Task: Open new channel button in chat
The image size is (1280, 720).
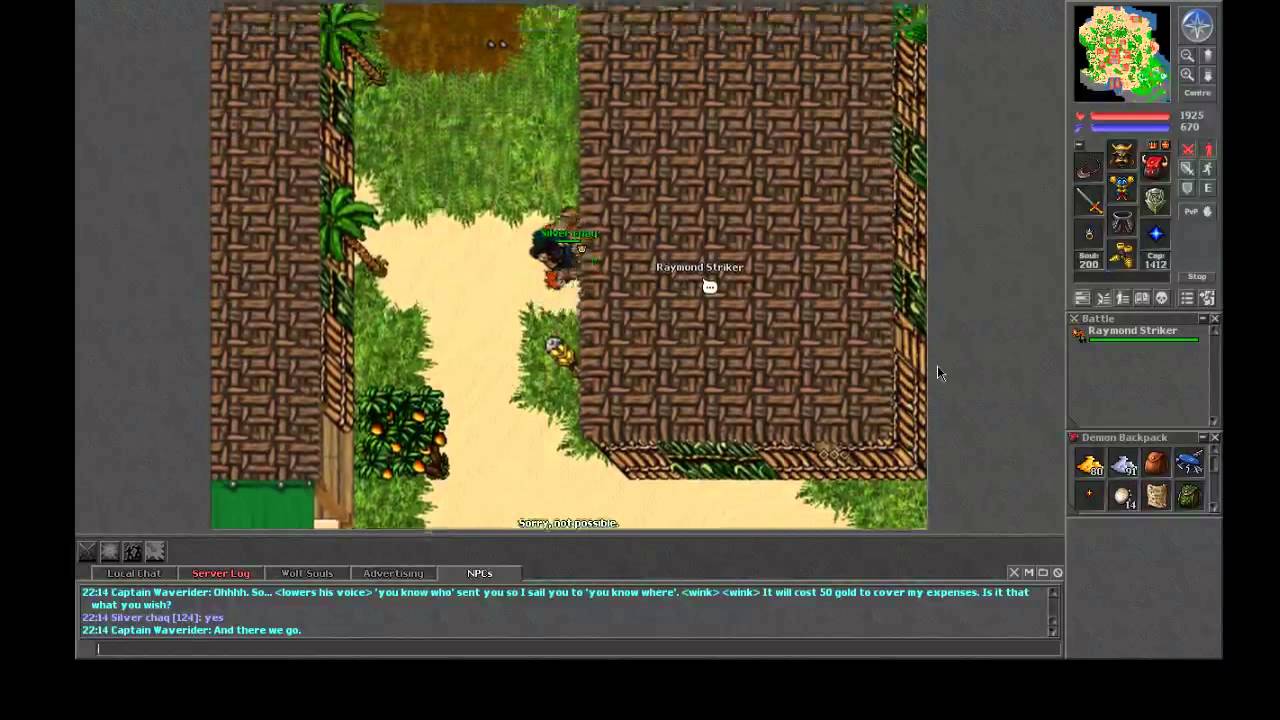Action: pos(1043,573)
